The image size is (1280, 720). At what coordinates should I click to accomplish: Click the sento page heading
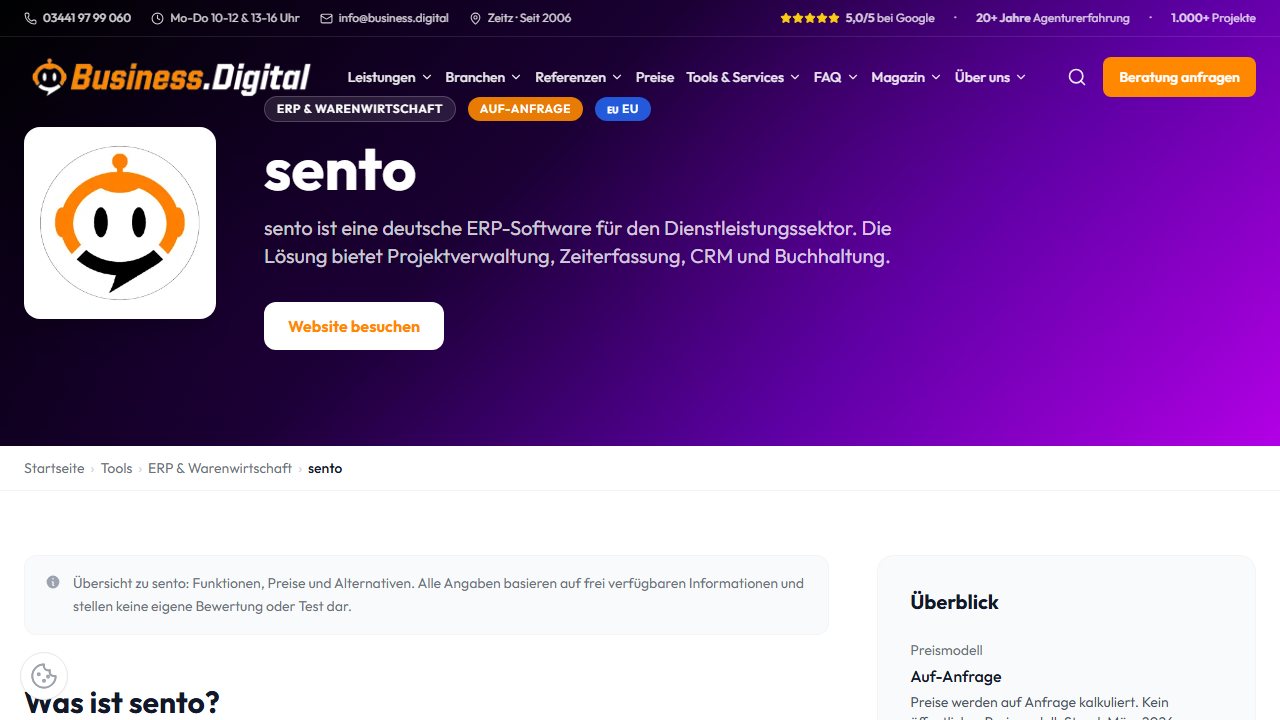pyautogui.click(x=340, y=171)
